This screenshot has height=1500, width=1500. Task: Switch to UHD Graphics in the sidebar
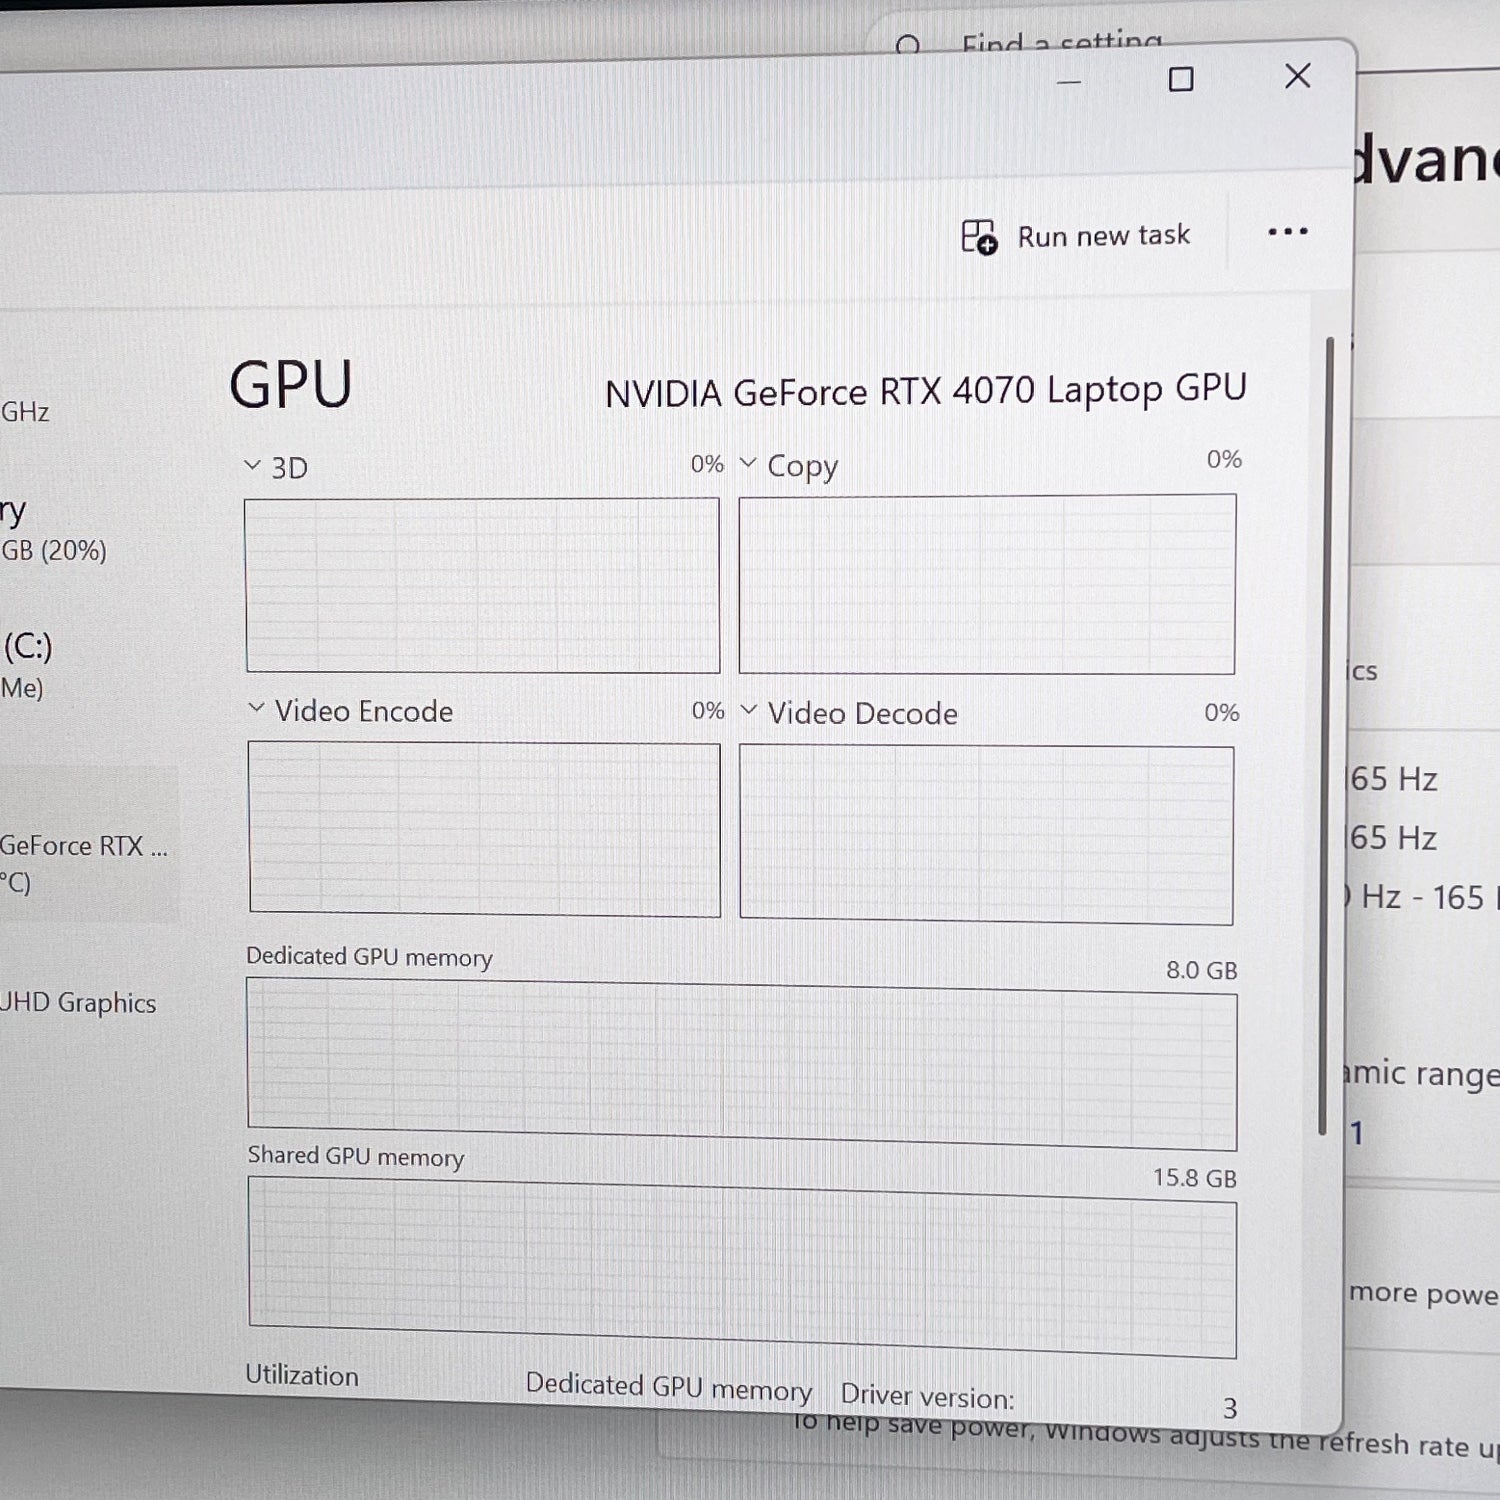[80, 1003]
